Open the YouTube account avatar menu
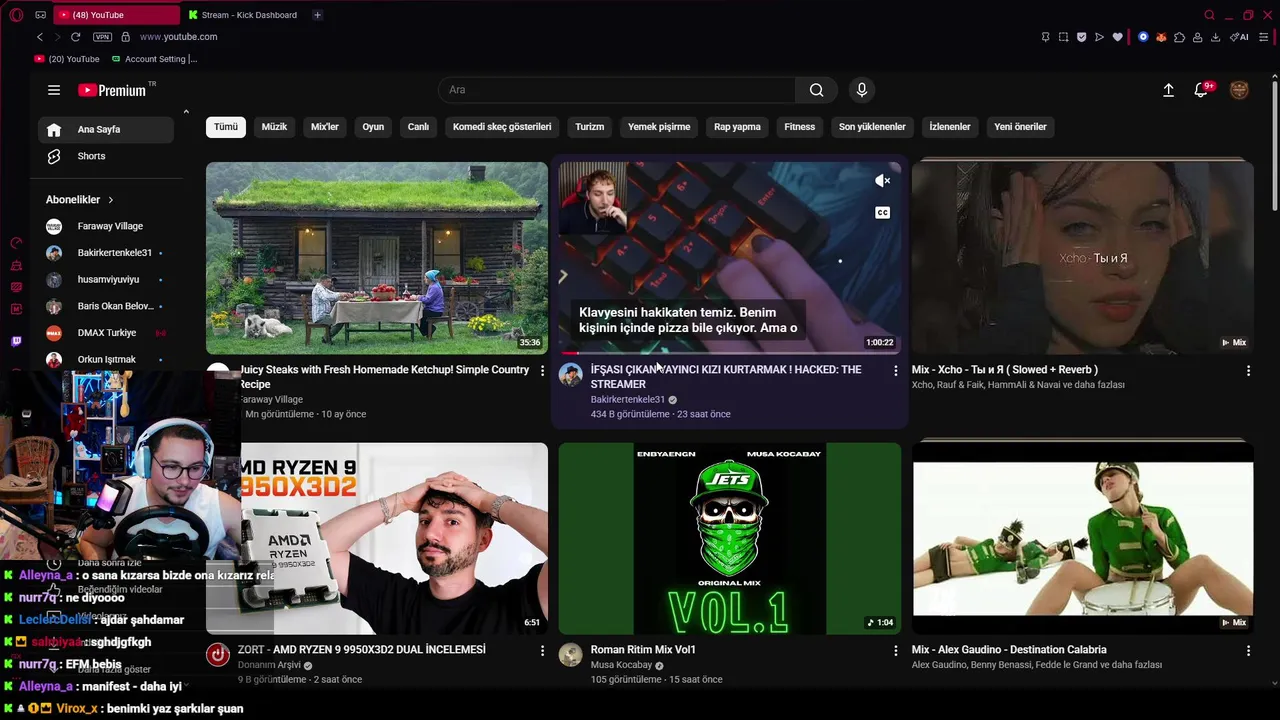 point(1239,90)
